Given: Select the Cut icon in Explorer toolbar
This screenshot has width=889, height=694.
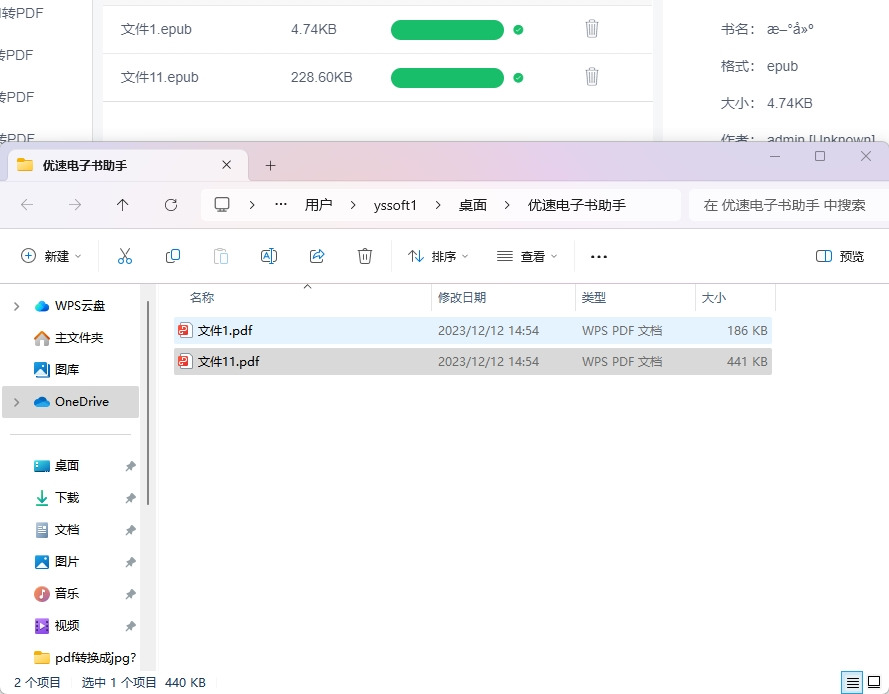Looking at the screenshot, I should click(125, 256).
